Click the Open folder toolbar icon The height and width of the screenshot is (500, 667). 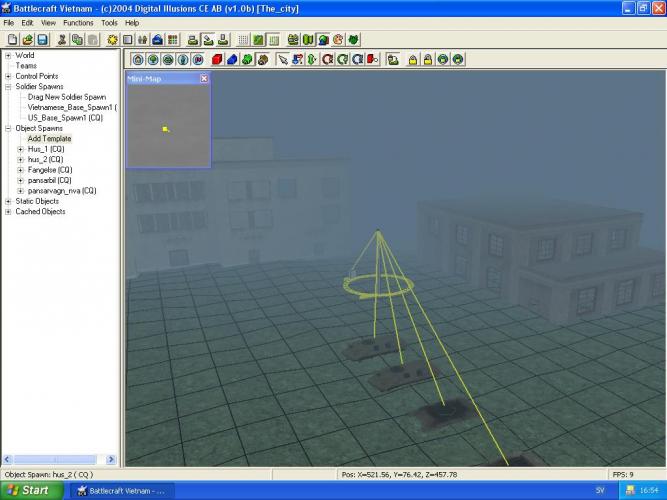(x=25, y=39)
